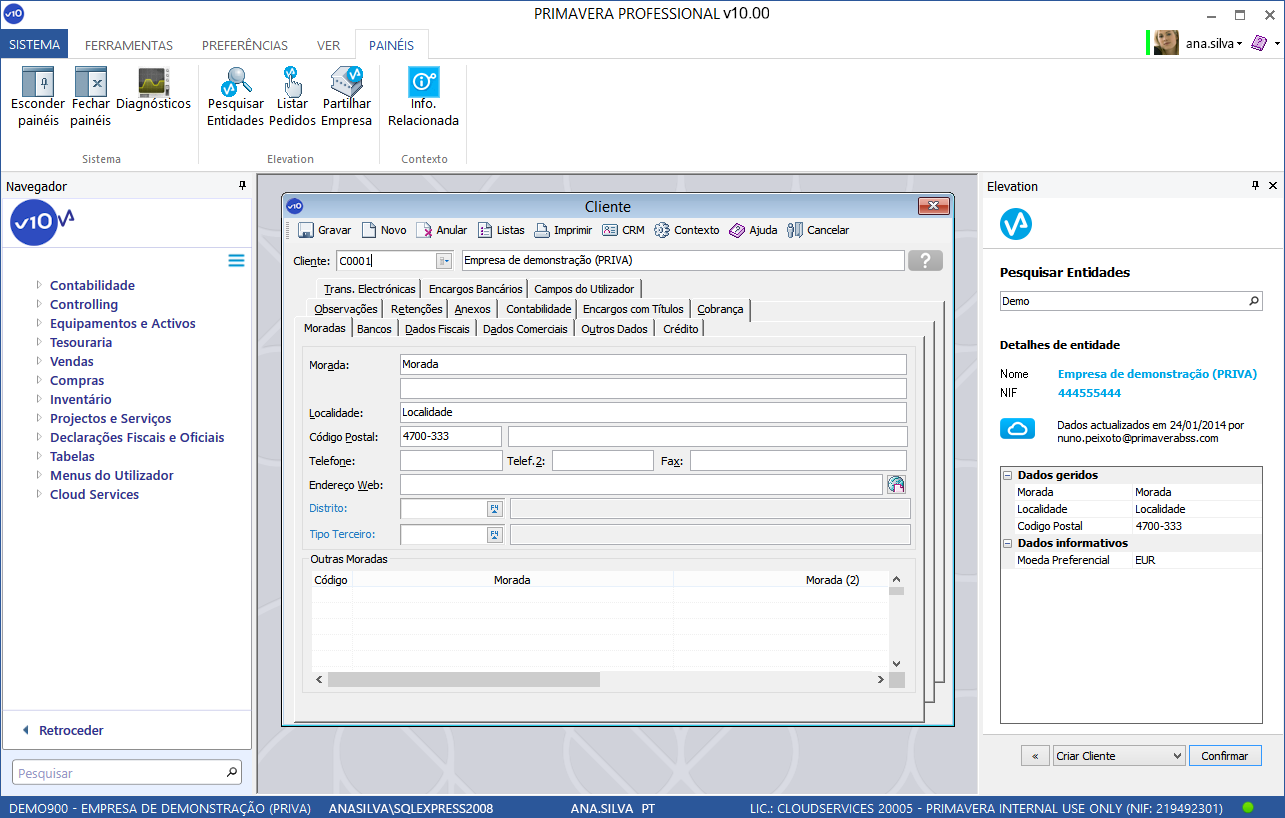Click the Diagnósticos icon
Image resolution: width=1285 pixels, height=818 pixels.
coord(153,83)
